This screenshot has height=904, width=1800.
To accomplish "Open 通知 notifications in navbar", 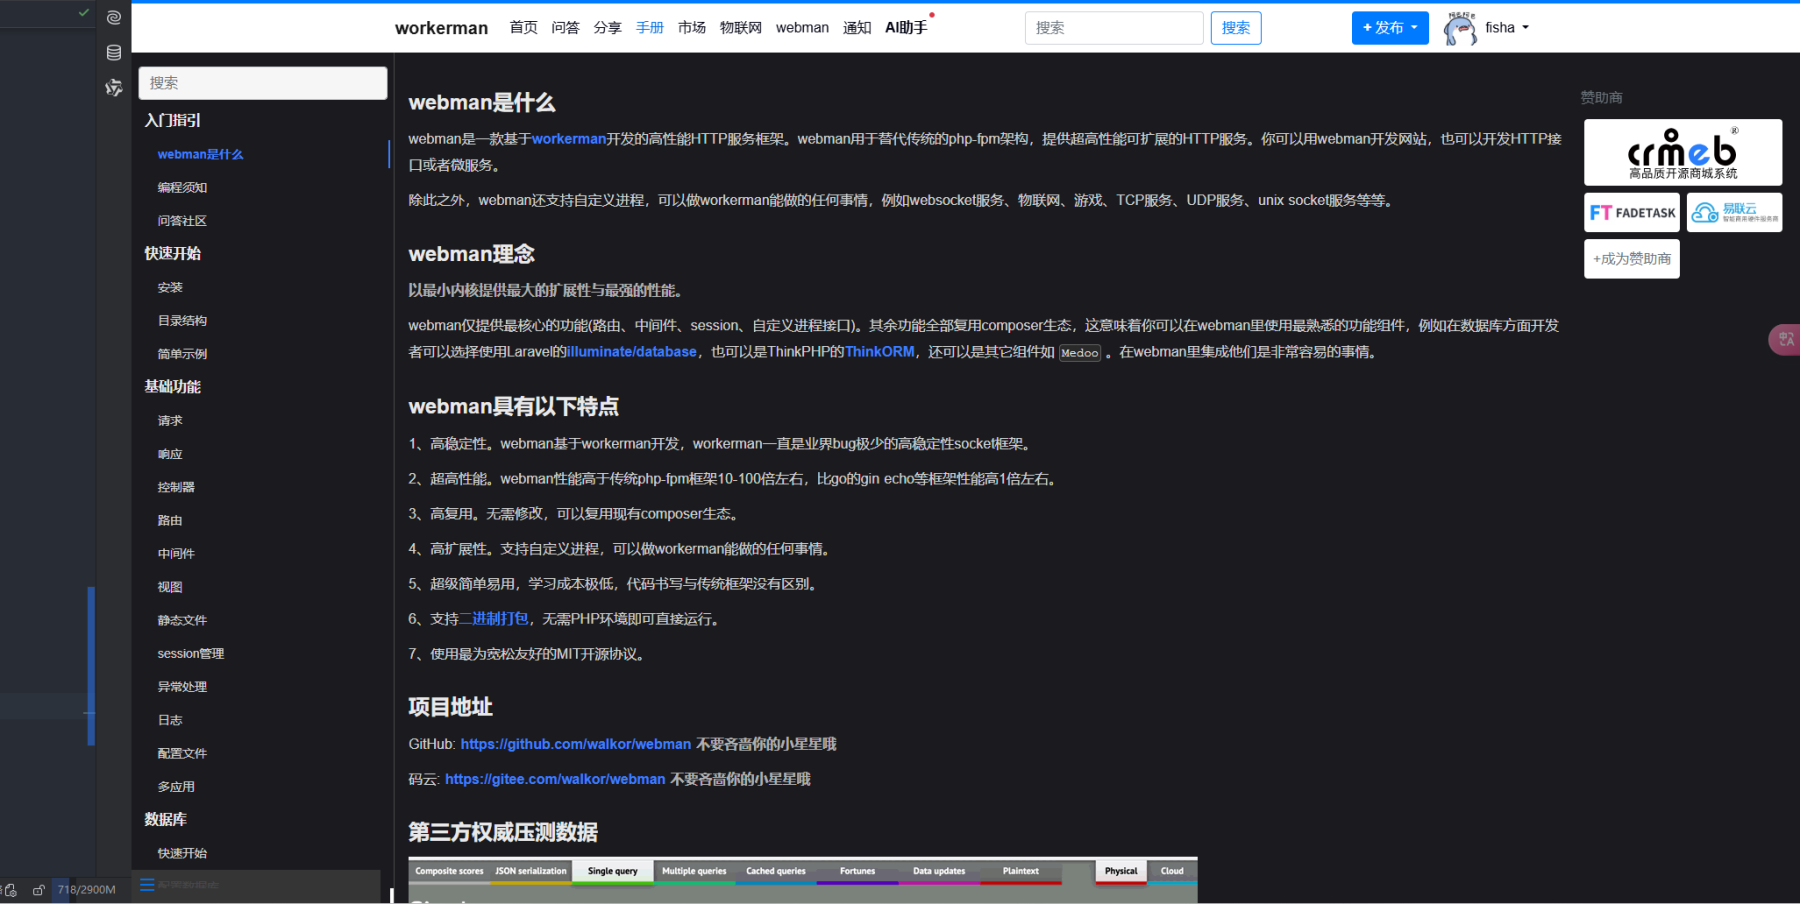I will coord(857,28).
